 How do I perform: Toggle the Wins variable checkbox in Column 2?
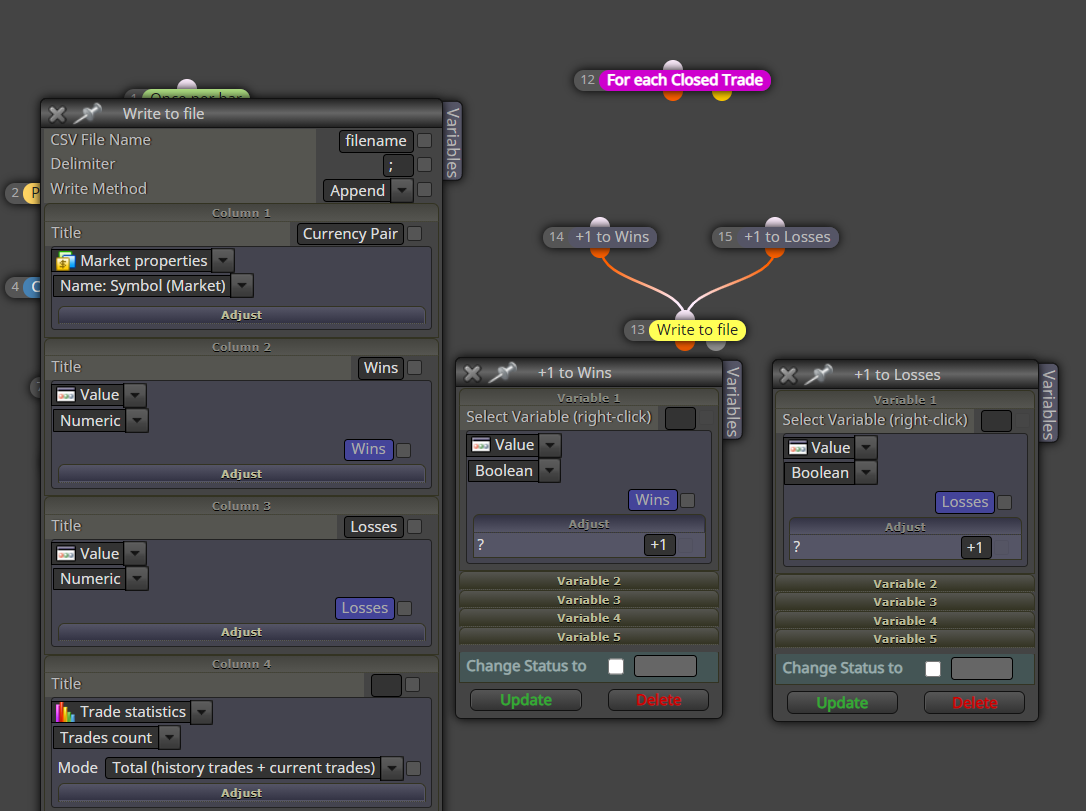tap(404, 450)
